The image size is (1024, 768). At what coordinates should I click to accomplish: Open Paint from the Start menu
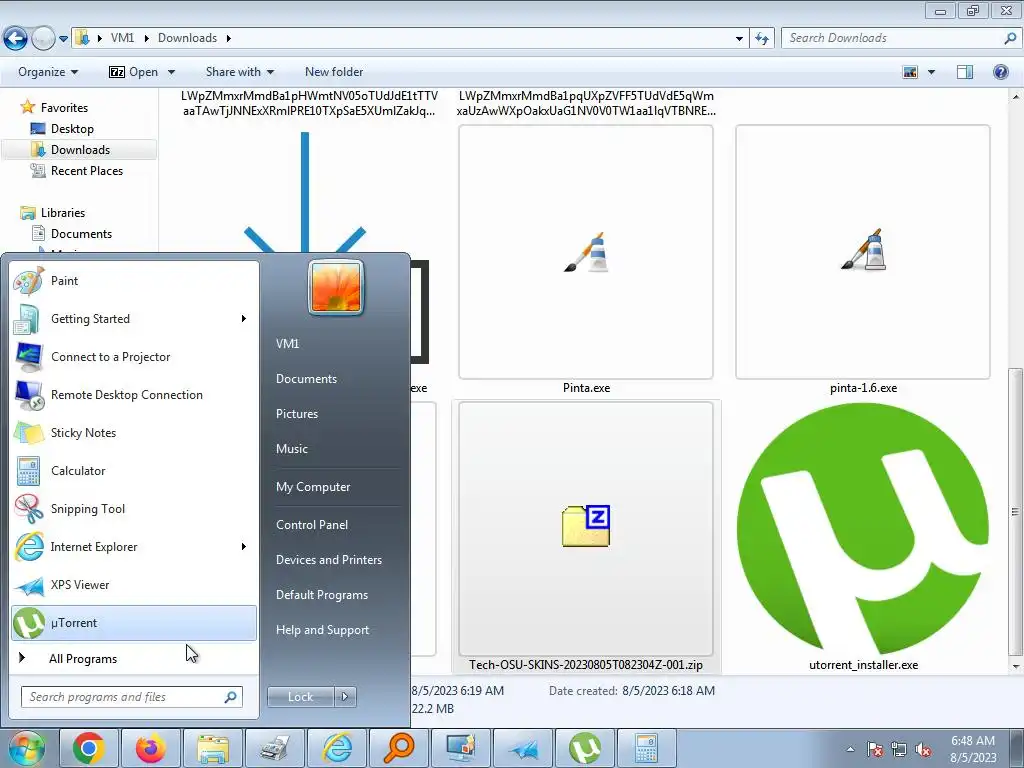[x=134, y=281]
